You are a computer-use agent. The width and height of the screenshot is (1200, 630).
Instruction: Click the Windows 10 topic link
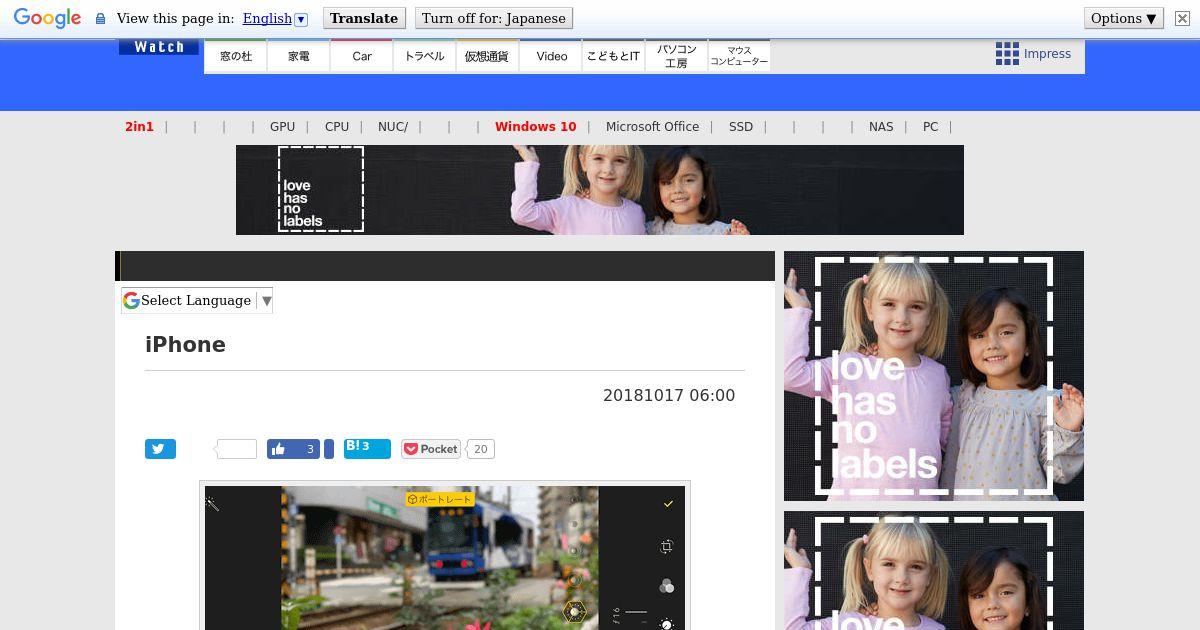pos(536,127)
